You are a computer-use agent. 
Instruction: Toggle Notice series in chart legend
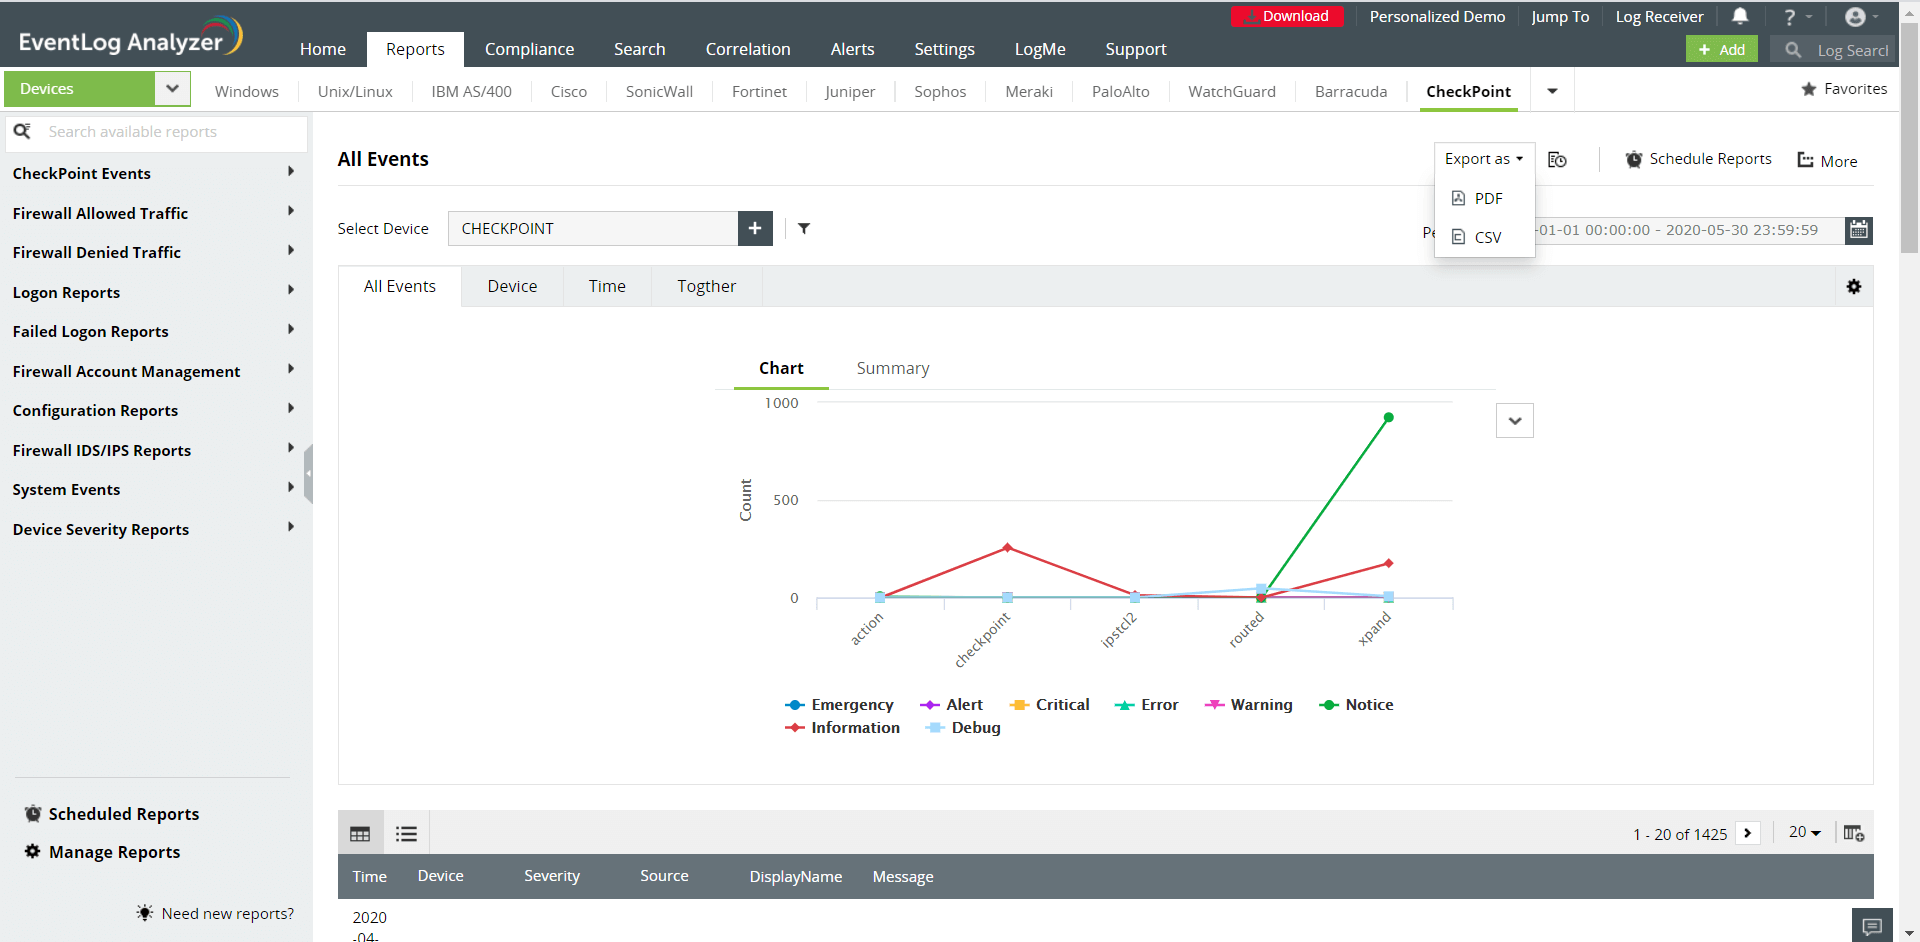click(1356, 705)
